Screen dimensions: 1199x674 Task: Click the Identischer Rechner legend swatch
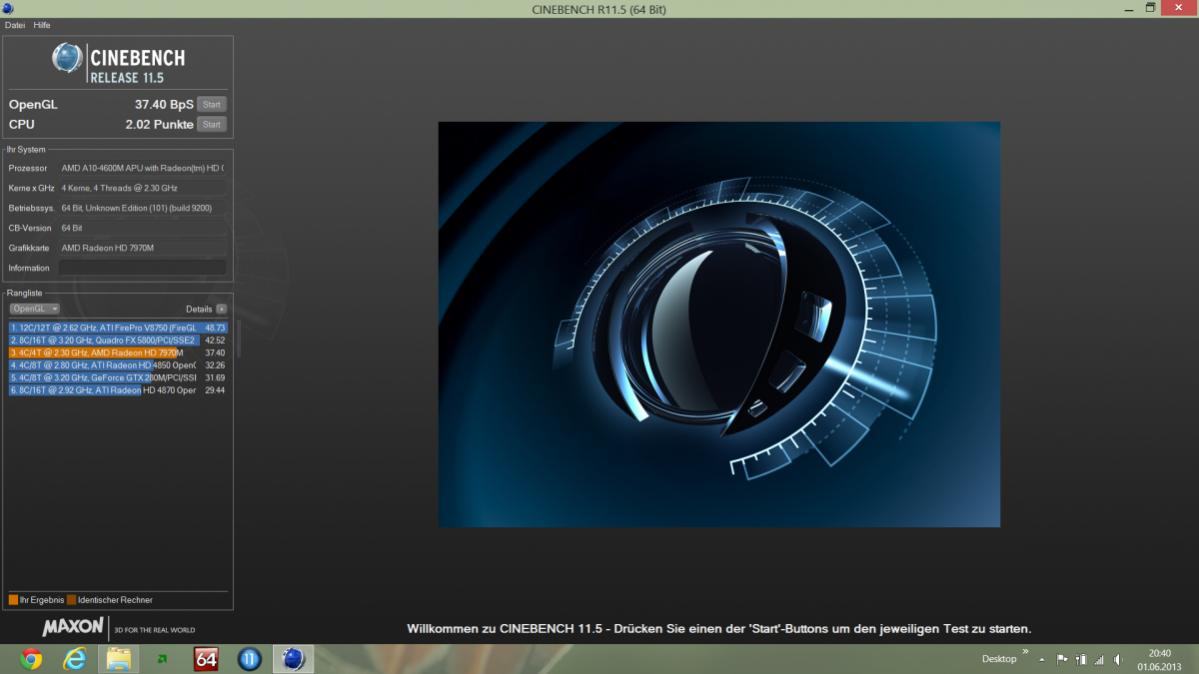pos(71,600)
